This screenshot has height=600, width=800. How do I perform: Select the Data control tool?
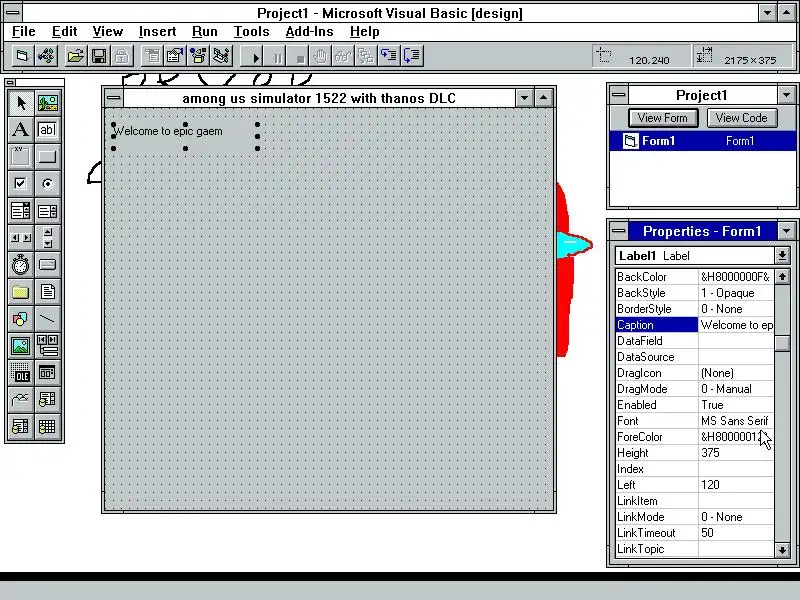(x=47, y=346)
